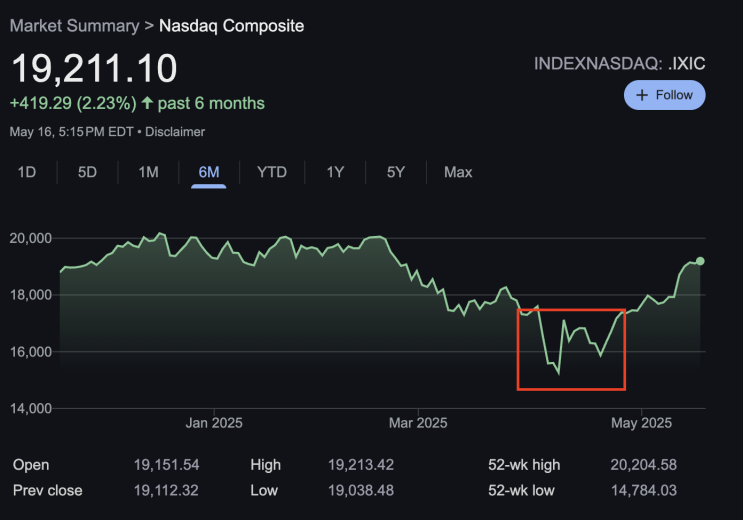This screenshot has height=520, width=743.
Task: Click the 19,211.10 index price
Action: point(94,68)
